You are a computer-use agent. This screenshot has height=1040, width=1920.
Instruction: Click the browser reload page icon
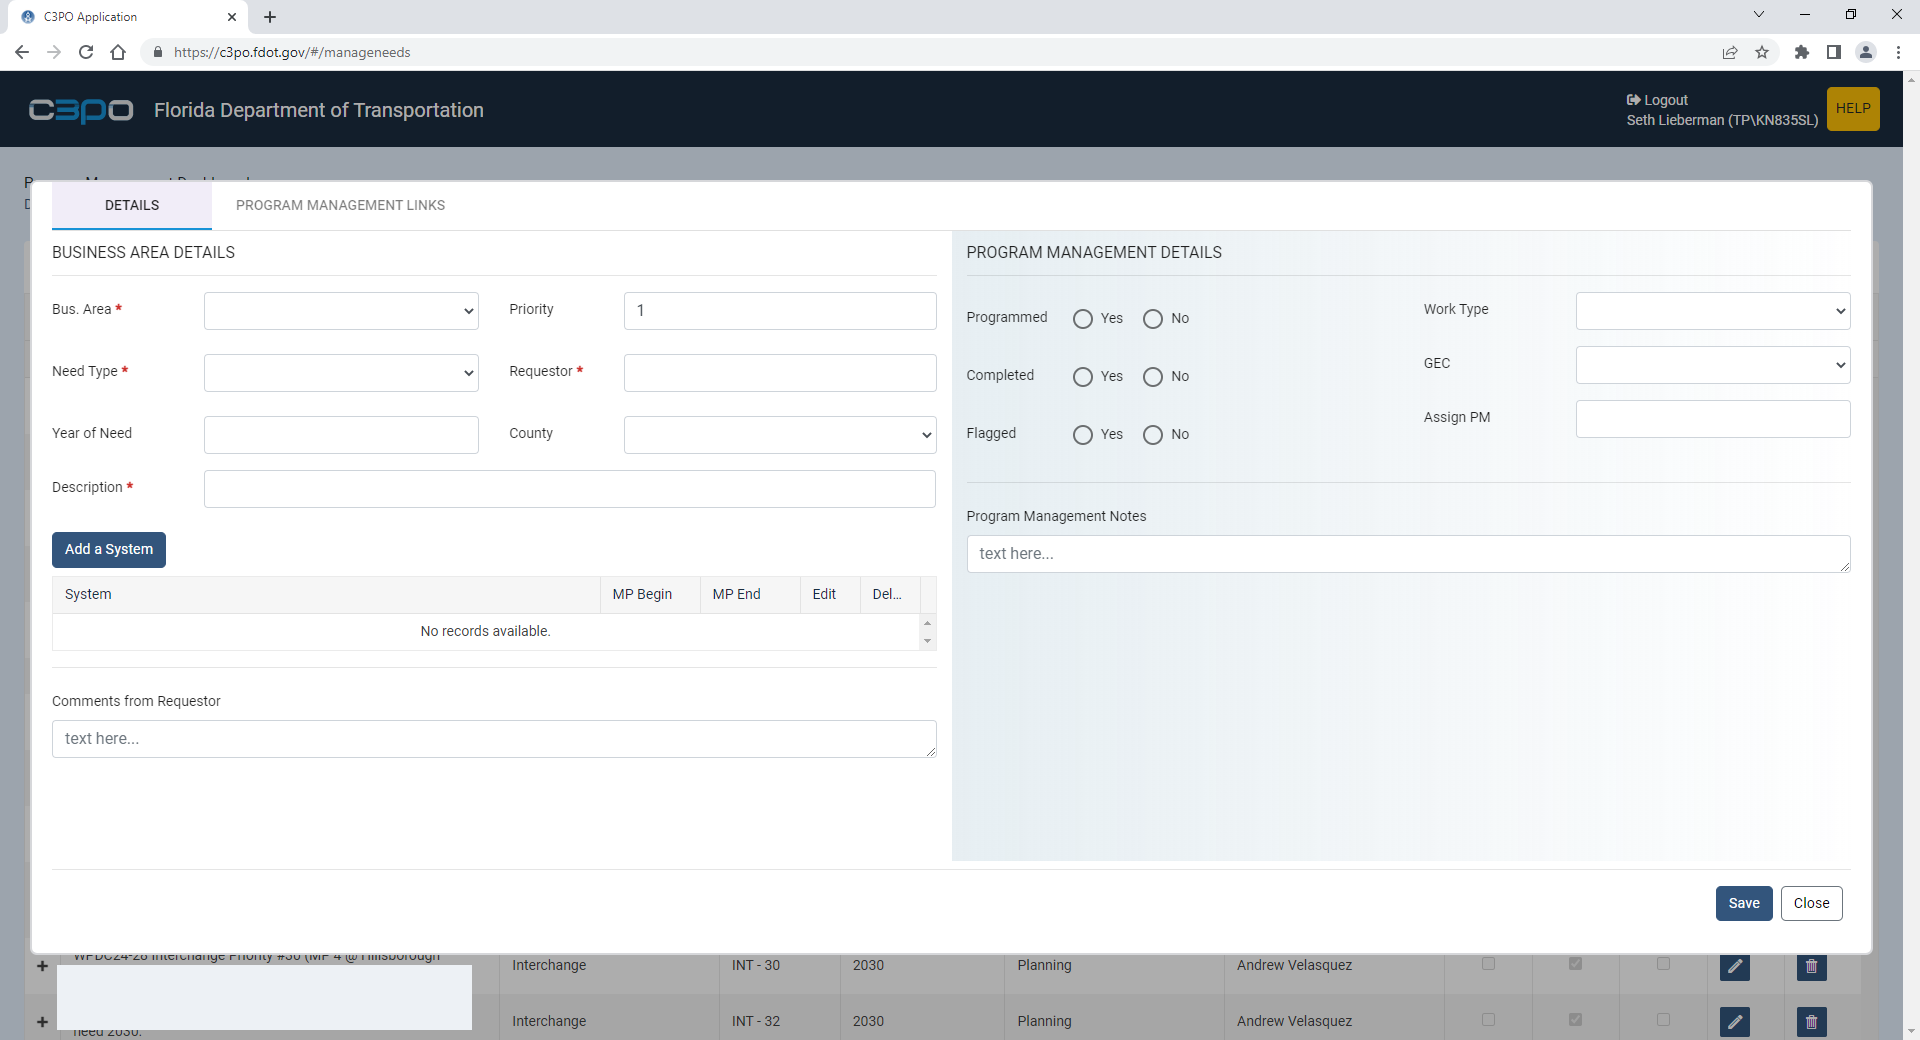tap(86, 52)
